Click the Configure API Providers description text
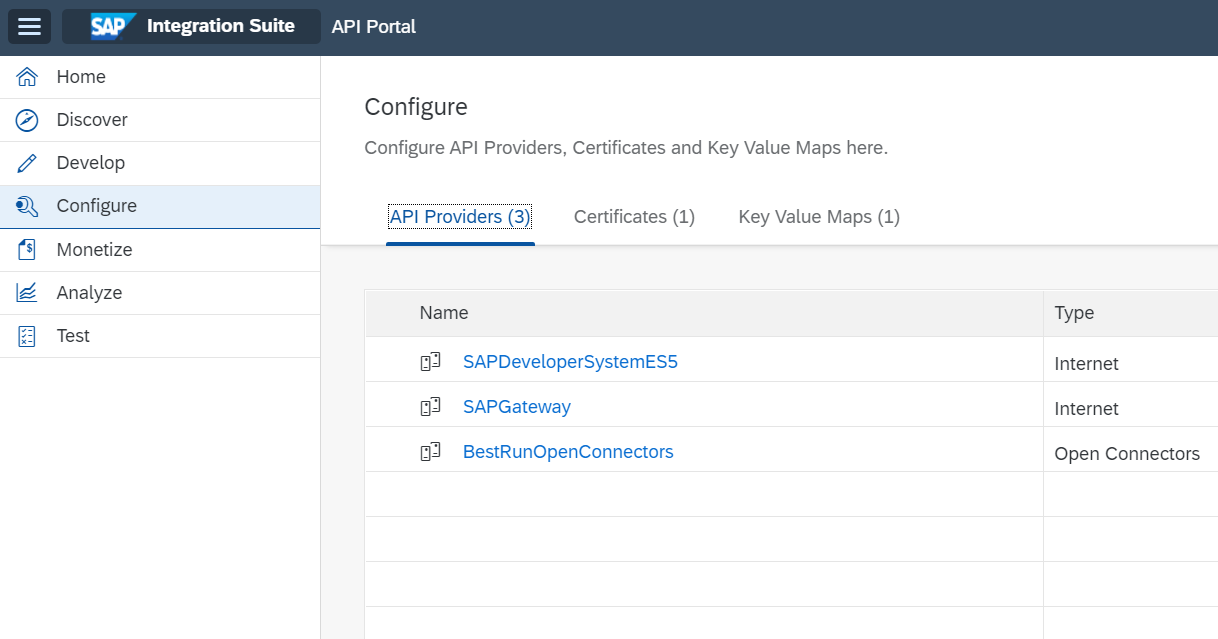This screenshot has height=639, width=1218. click(626, 148)
